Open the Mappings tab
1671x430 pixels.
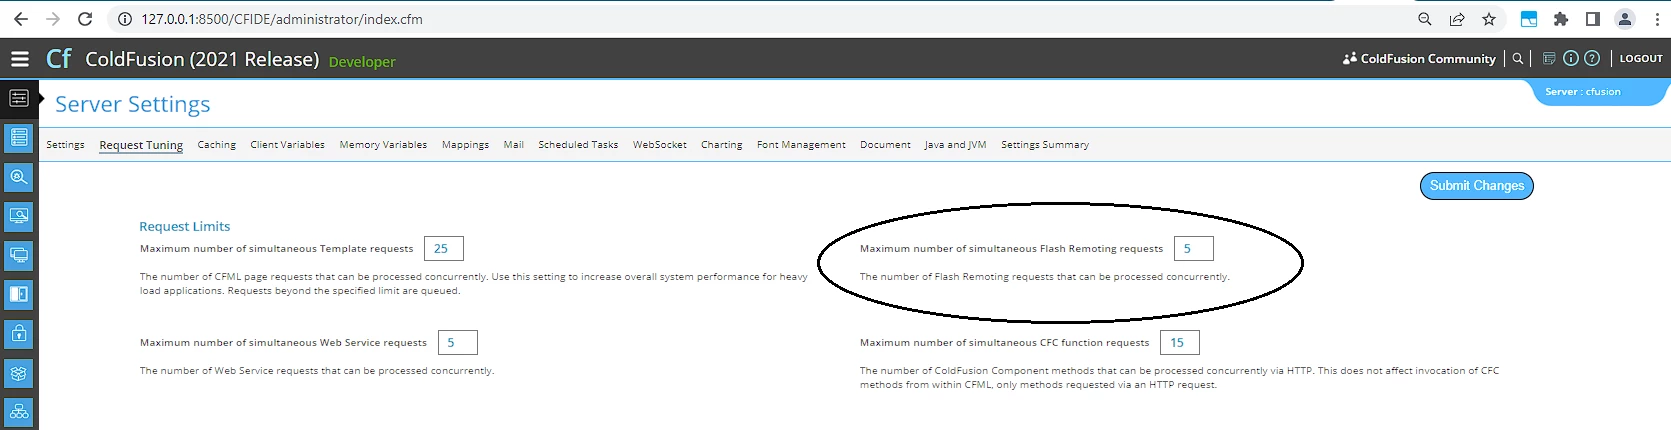point(465,145)
